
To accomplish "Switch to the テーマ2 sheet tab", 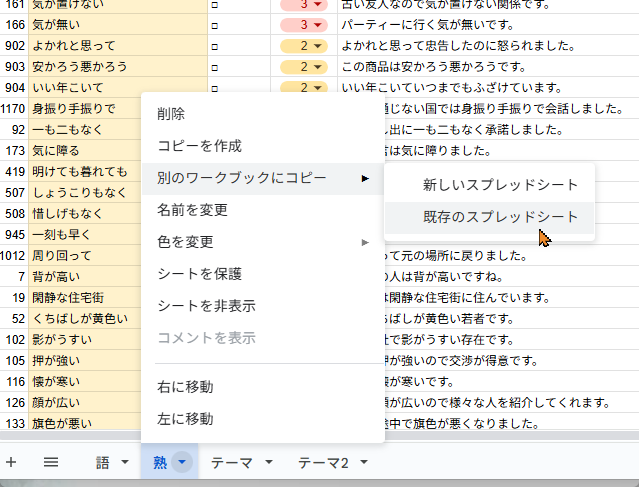I will [x=323, y=462].
